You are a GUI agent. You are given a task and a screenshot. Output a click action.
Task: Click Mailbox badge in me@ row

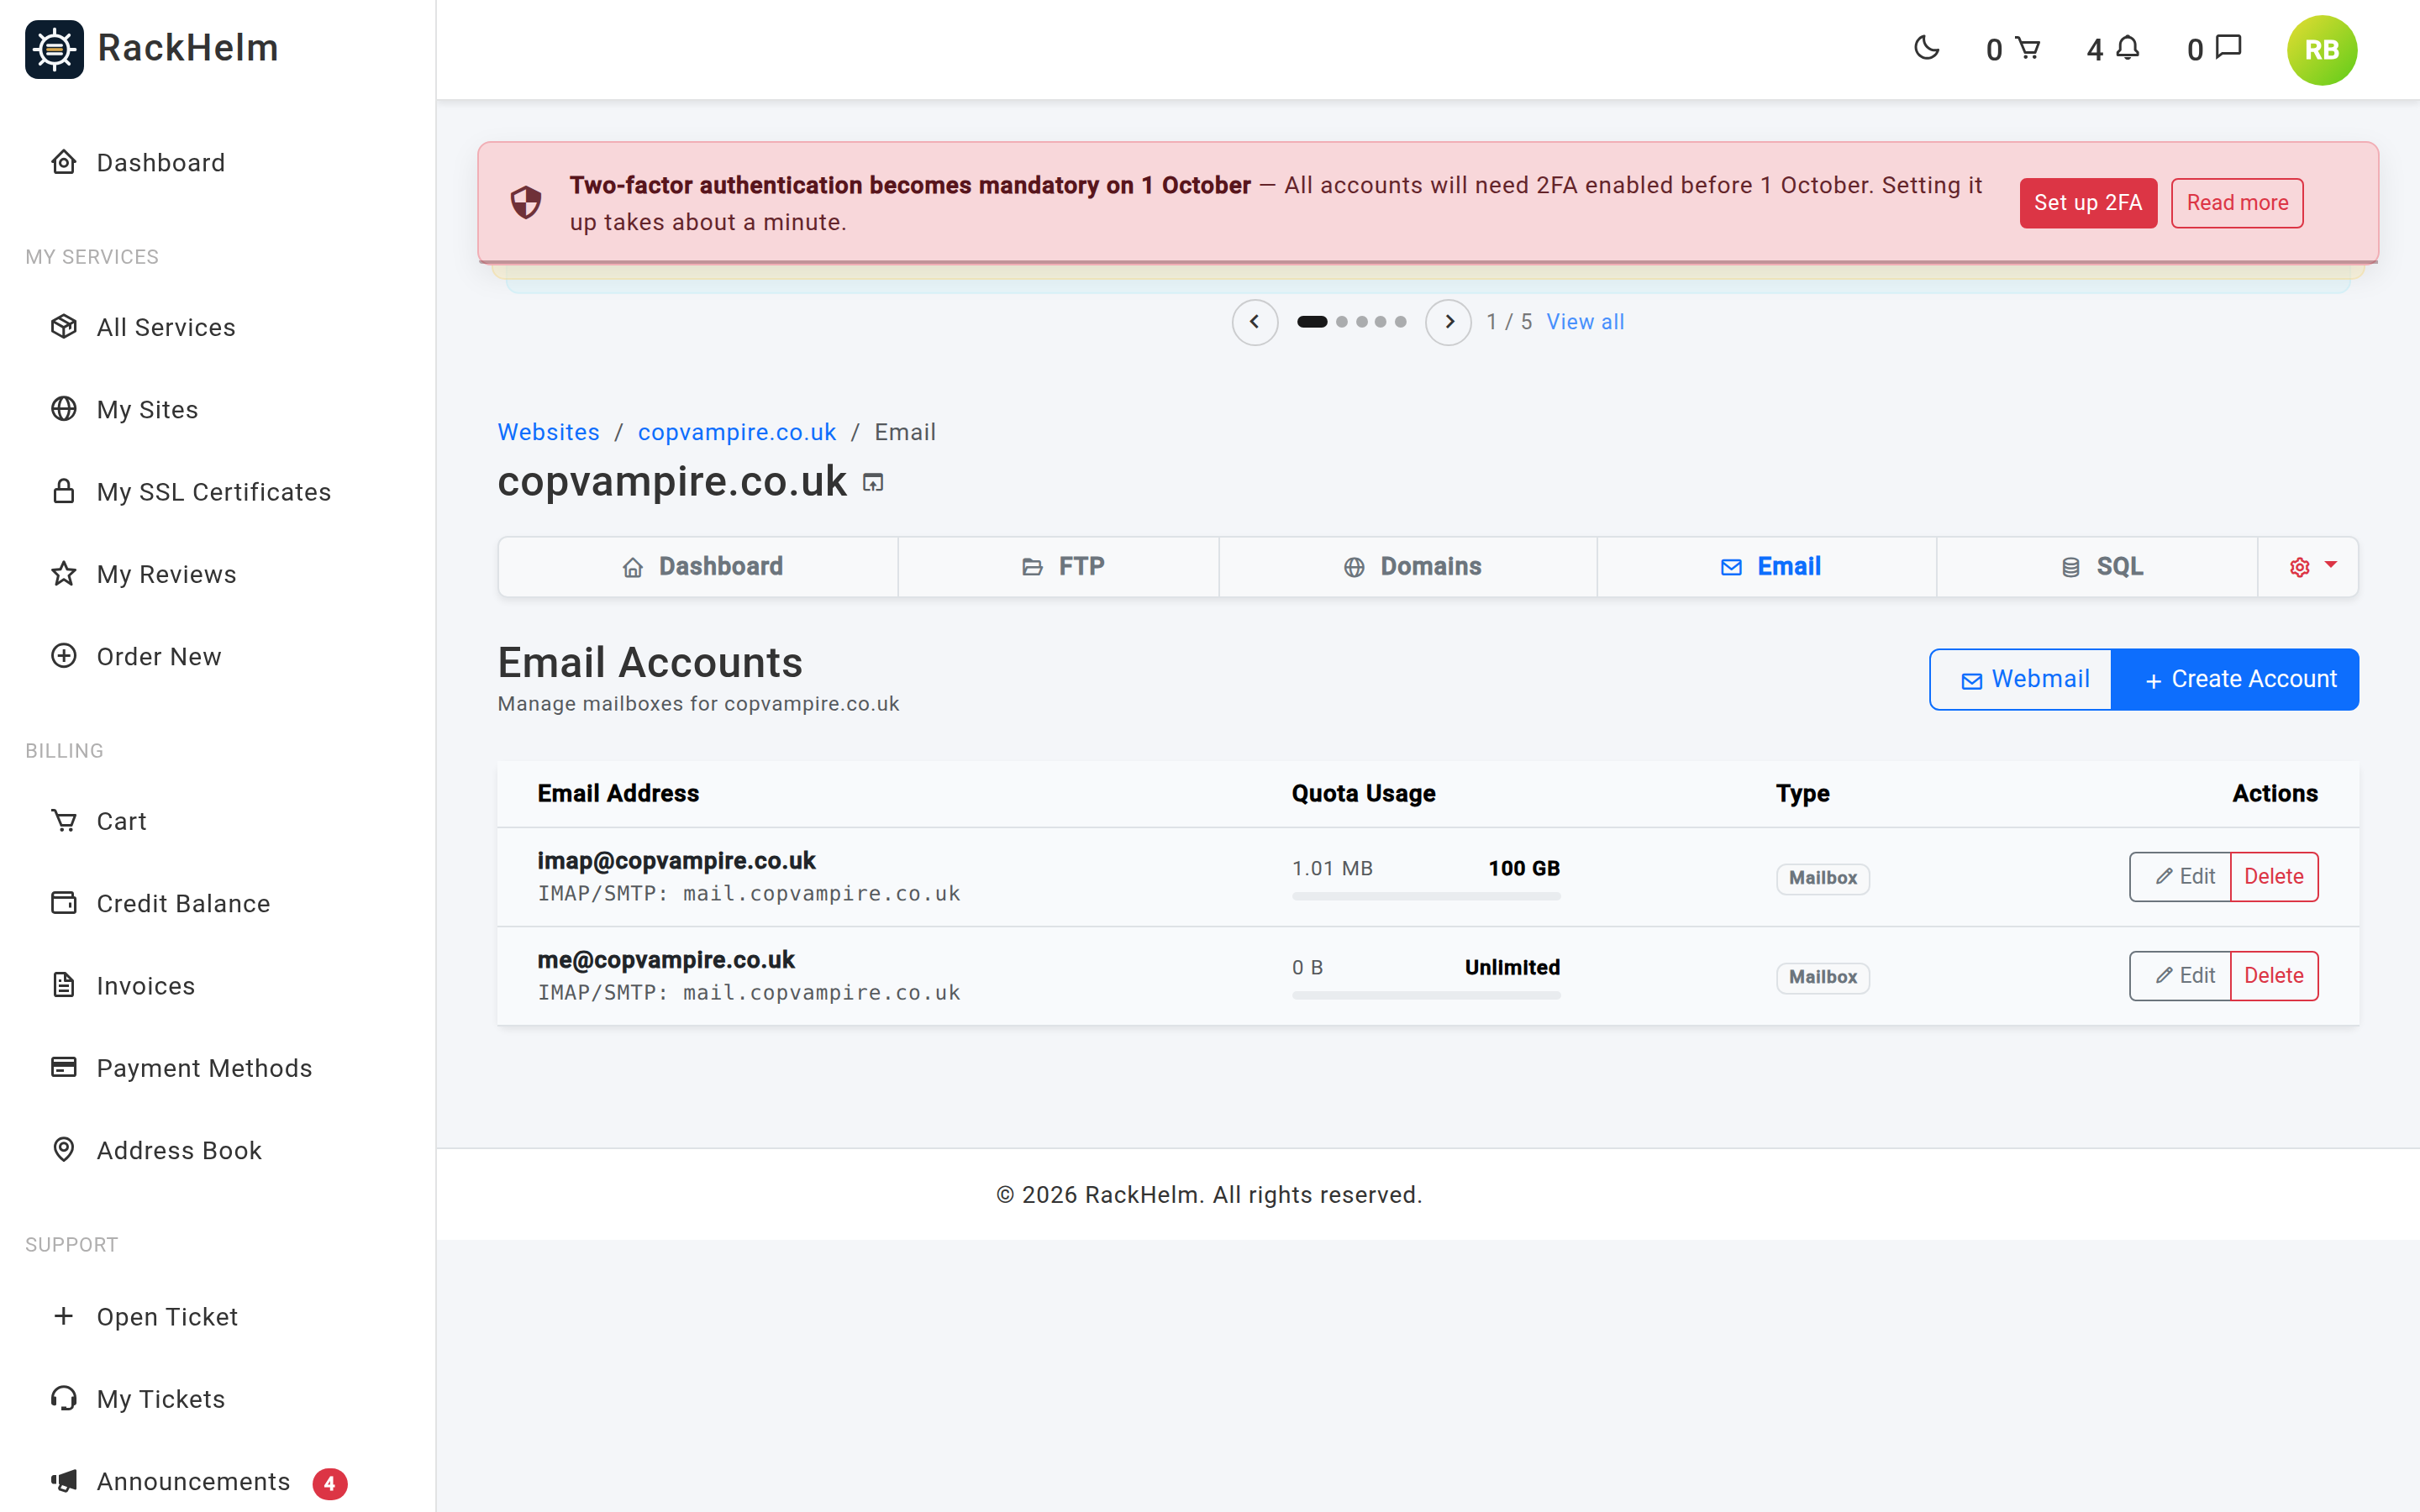click(x=1823, y=977)
